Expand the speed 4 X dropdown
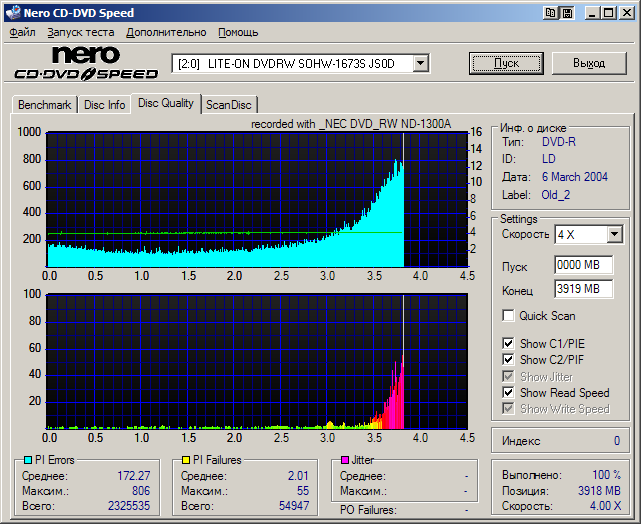Viewport: 641px width, 524px height. [x=614, y=234]
